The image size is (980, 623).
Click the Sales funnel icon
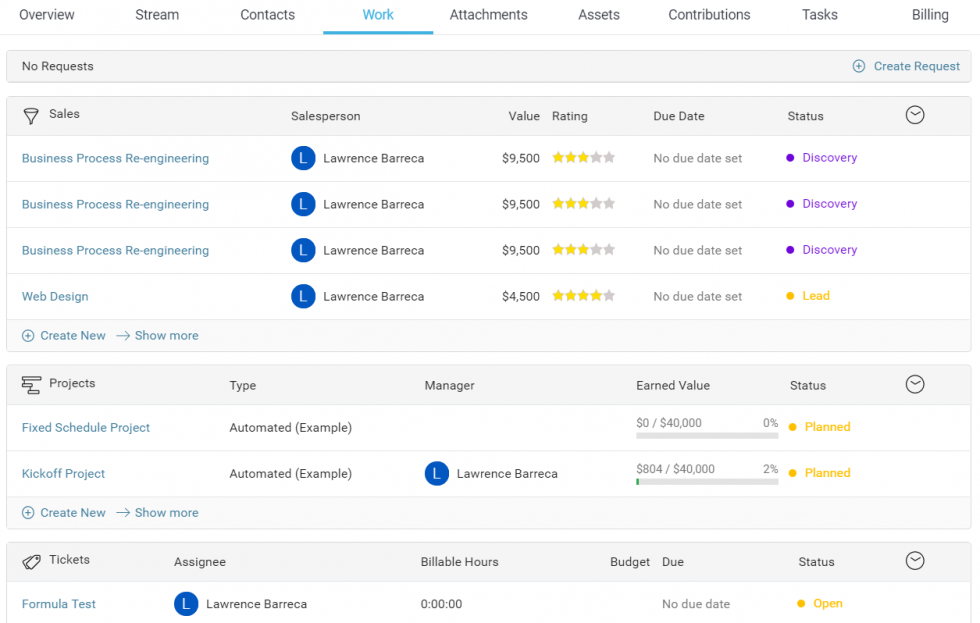click(x=31, y=115)
